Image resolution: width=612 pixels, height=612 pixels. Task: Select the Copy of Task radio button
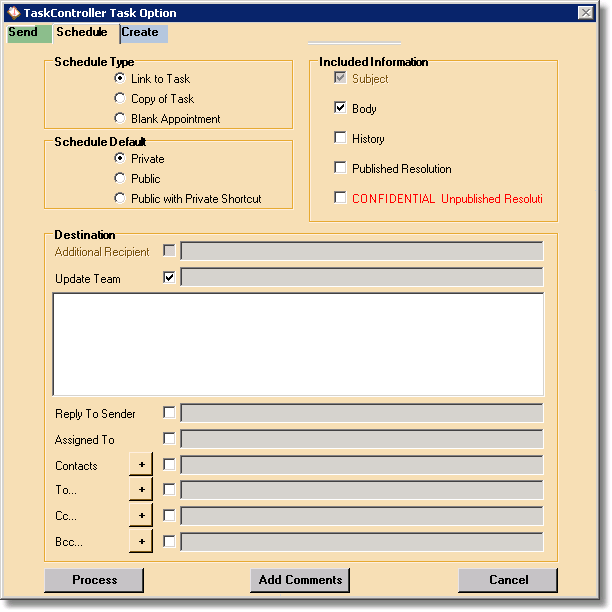tap(120, 99)
